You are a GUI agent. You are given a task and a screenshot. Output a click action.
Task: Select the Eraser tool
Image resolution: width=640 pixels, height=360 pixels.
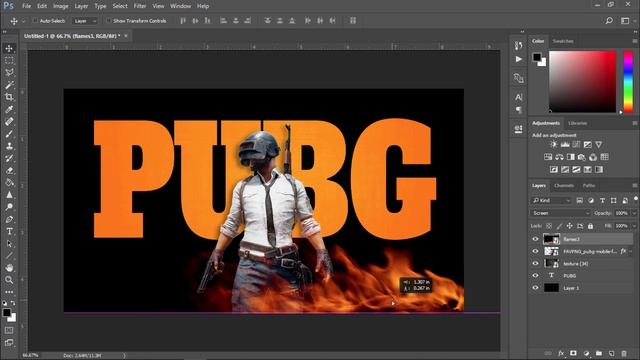[x=9, y=171]
